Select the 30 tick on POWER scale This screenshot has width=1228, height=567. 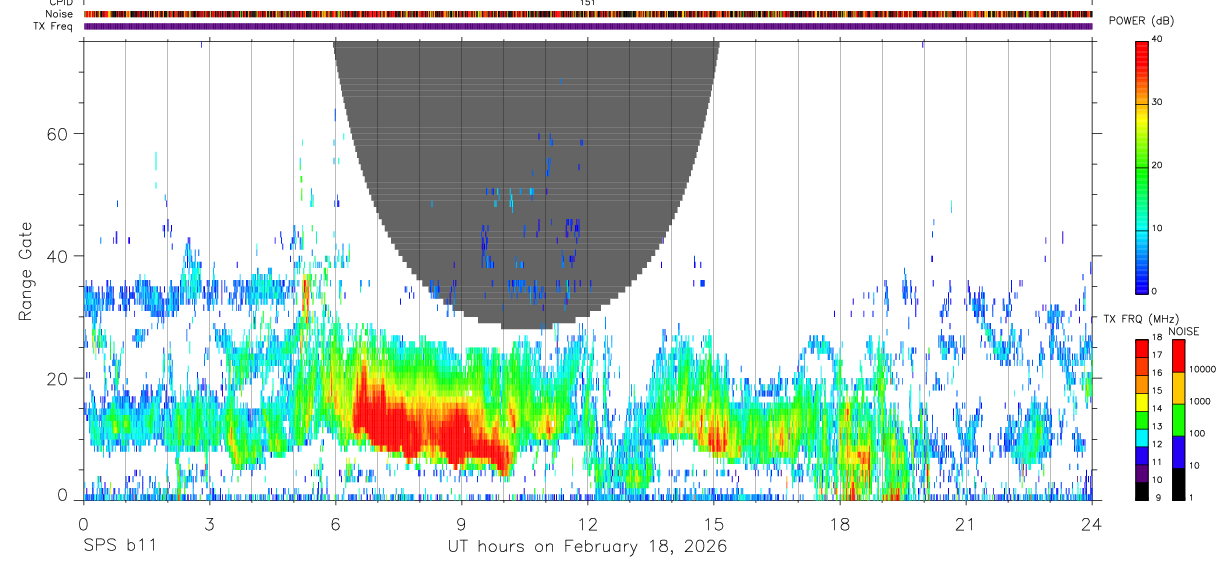click(x=1156, y=102)
